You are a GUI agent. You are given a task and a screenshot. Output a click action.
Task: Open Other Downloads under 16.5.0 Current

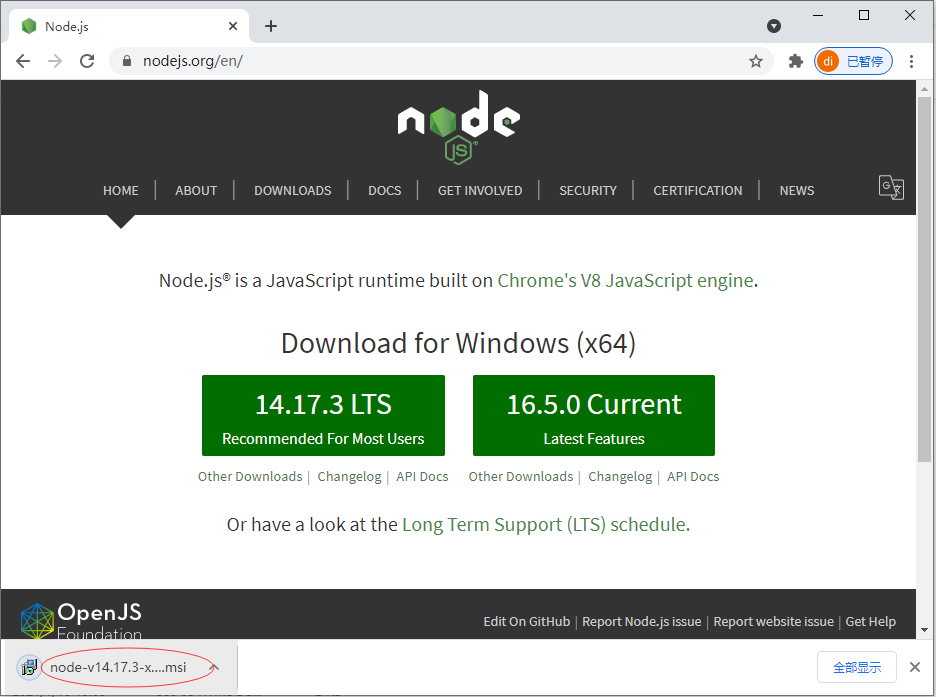(x=521, y=477)
